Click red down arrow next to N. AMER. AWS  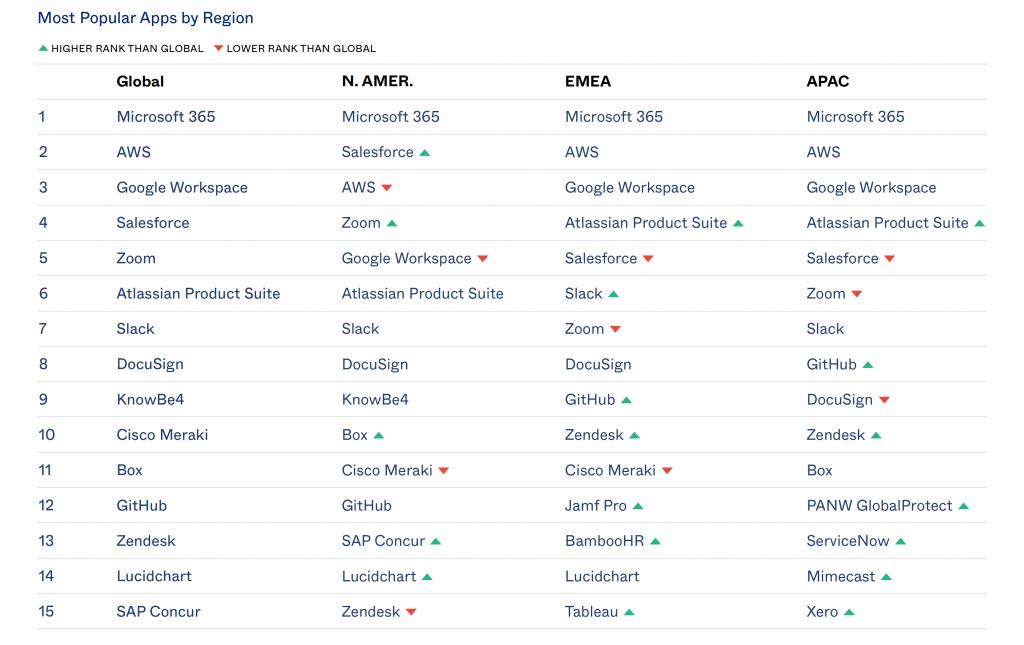tap(387, 188)
